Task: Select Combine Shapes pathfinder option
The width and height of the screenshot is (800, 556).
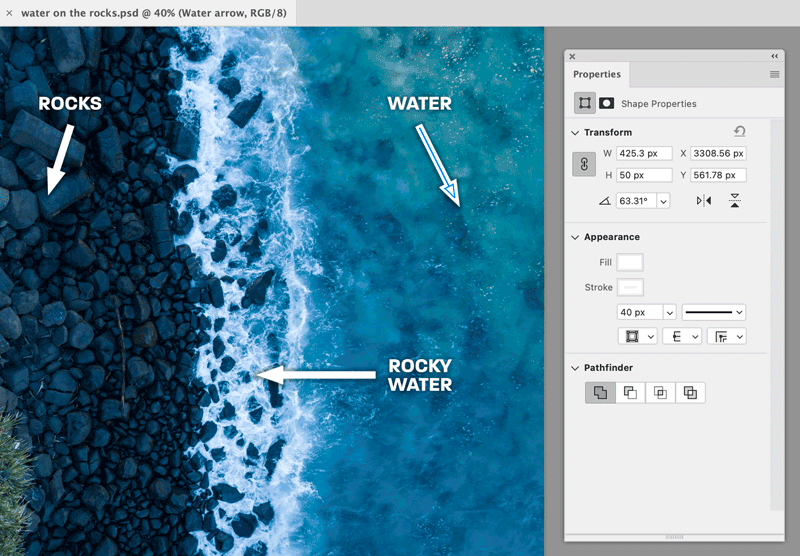Action: (x=601, y=393)
